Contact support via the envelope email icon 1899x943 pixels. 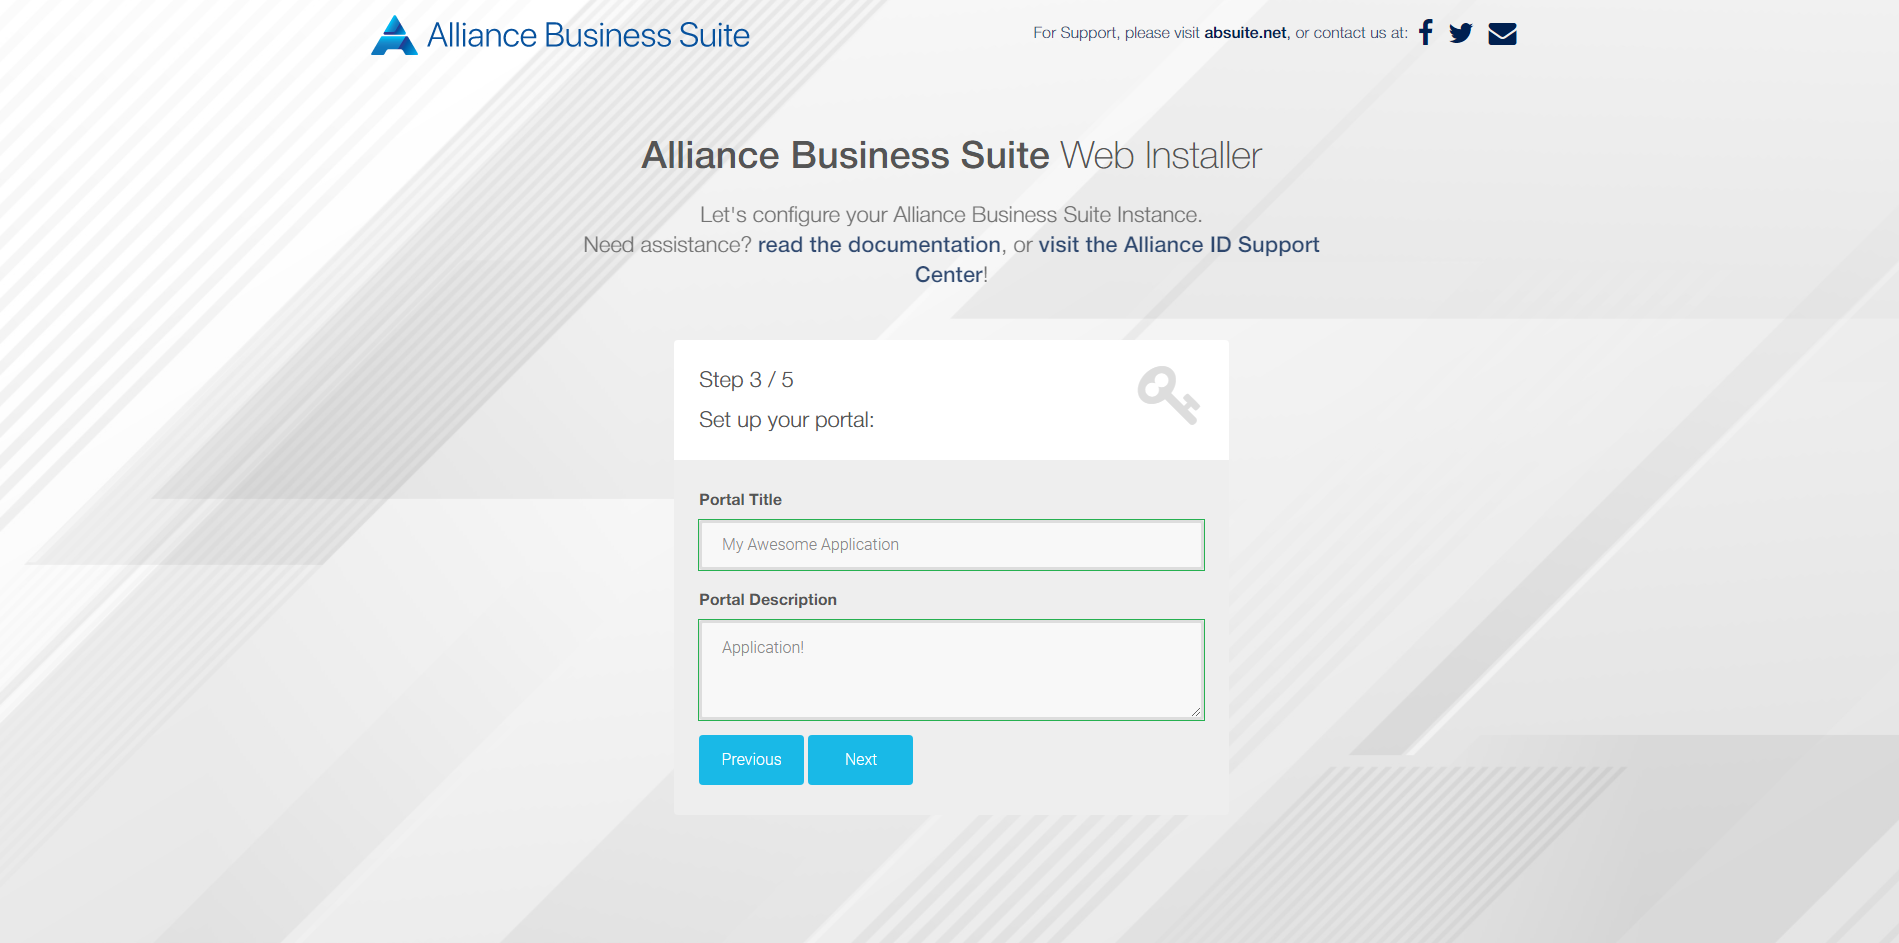1502,34
